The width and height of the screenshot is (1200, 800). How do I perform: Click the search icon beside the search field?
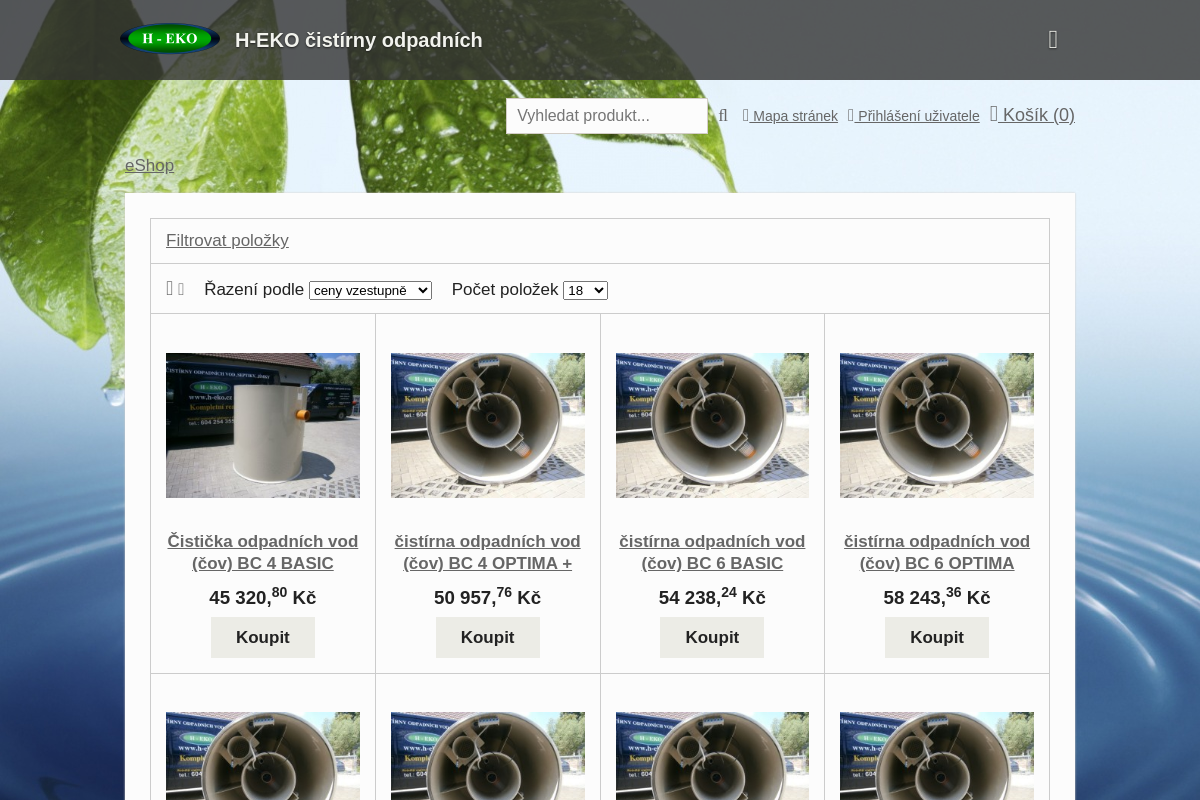coord(723,116)
